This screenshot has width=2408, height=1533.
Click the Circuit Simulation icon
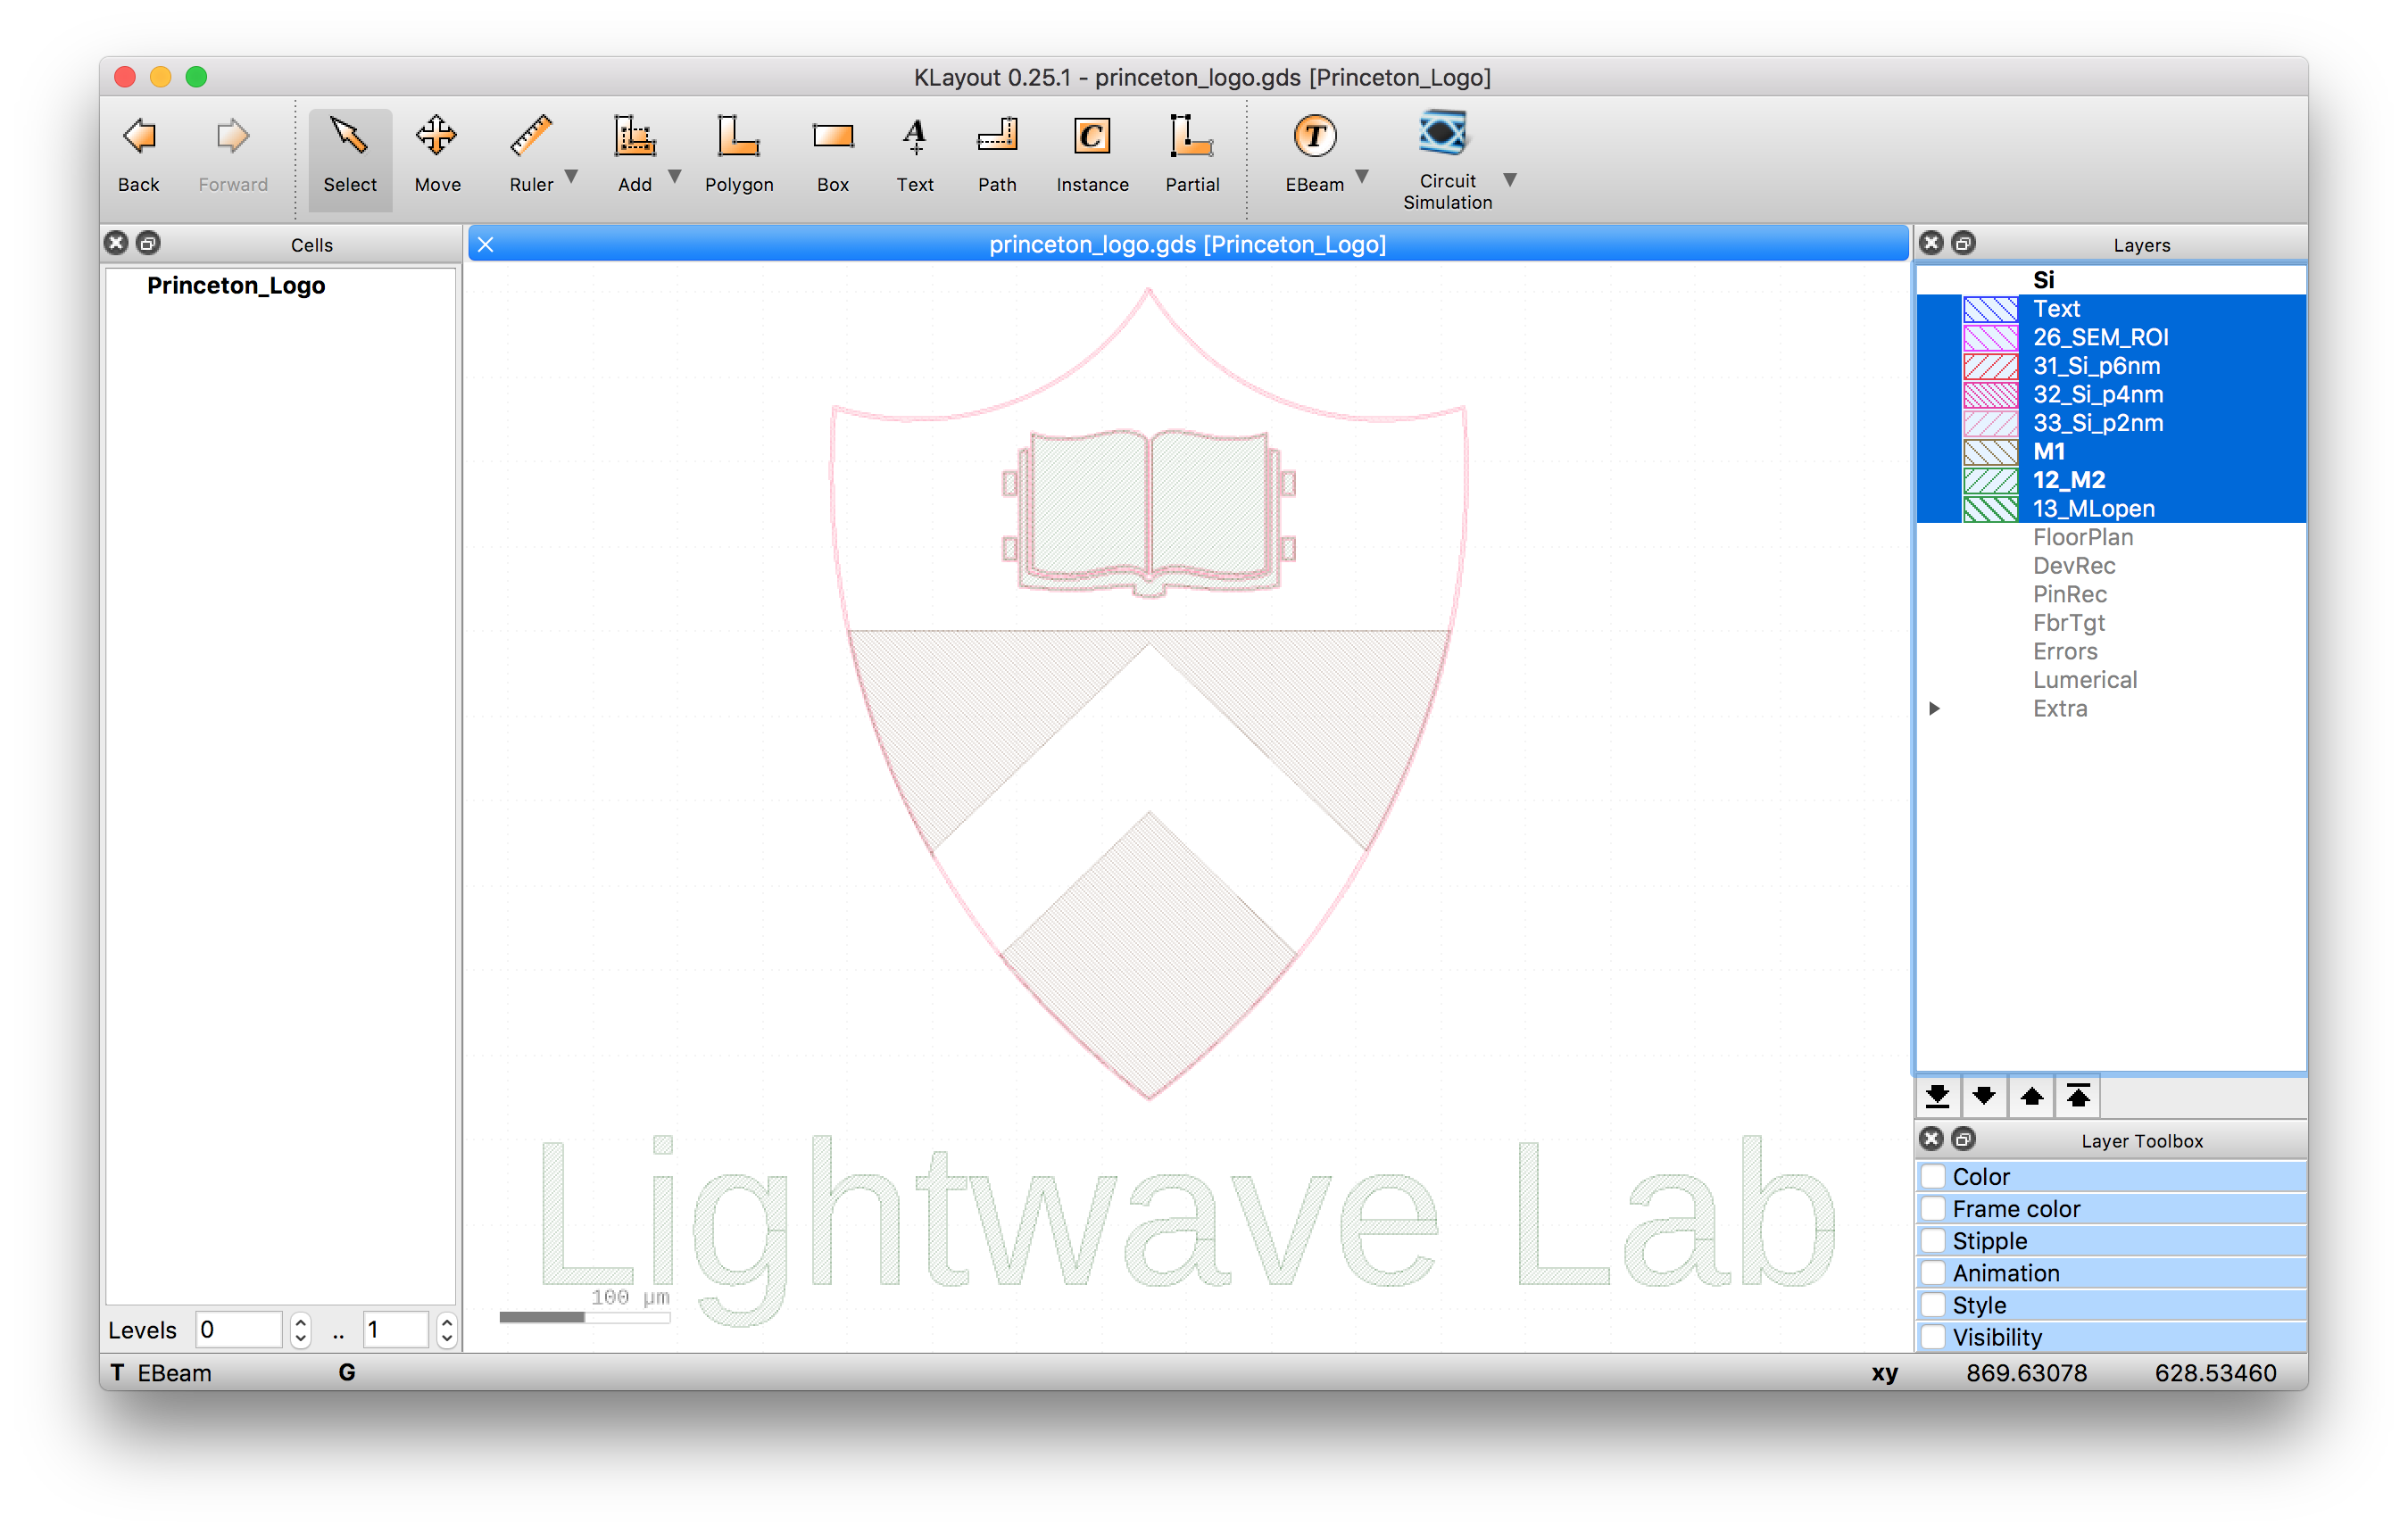coord(1442,134)
